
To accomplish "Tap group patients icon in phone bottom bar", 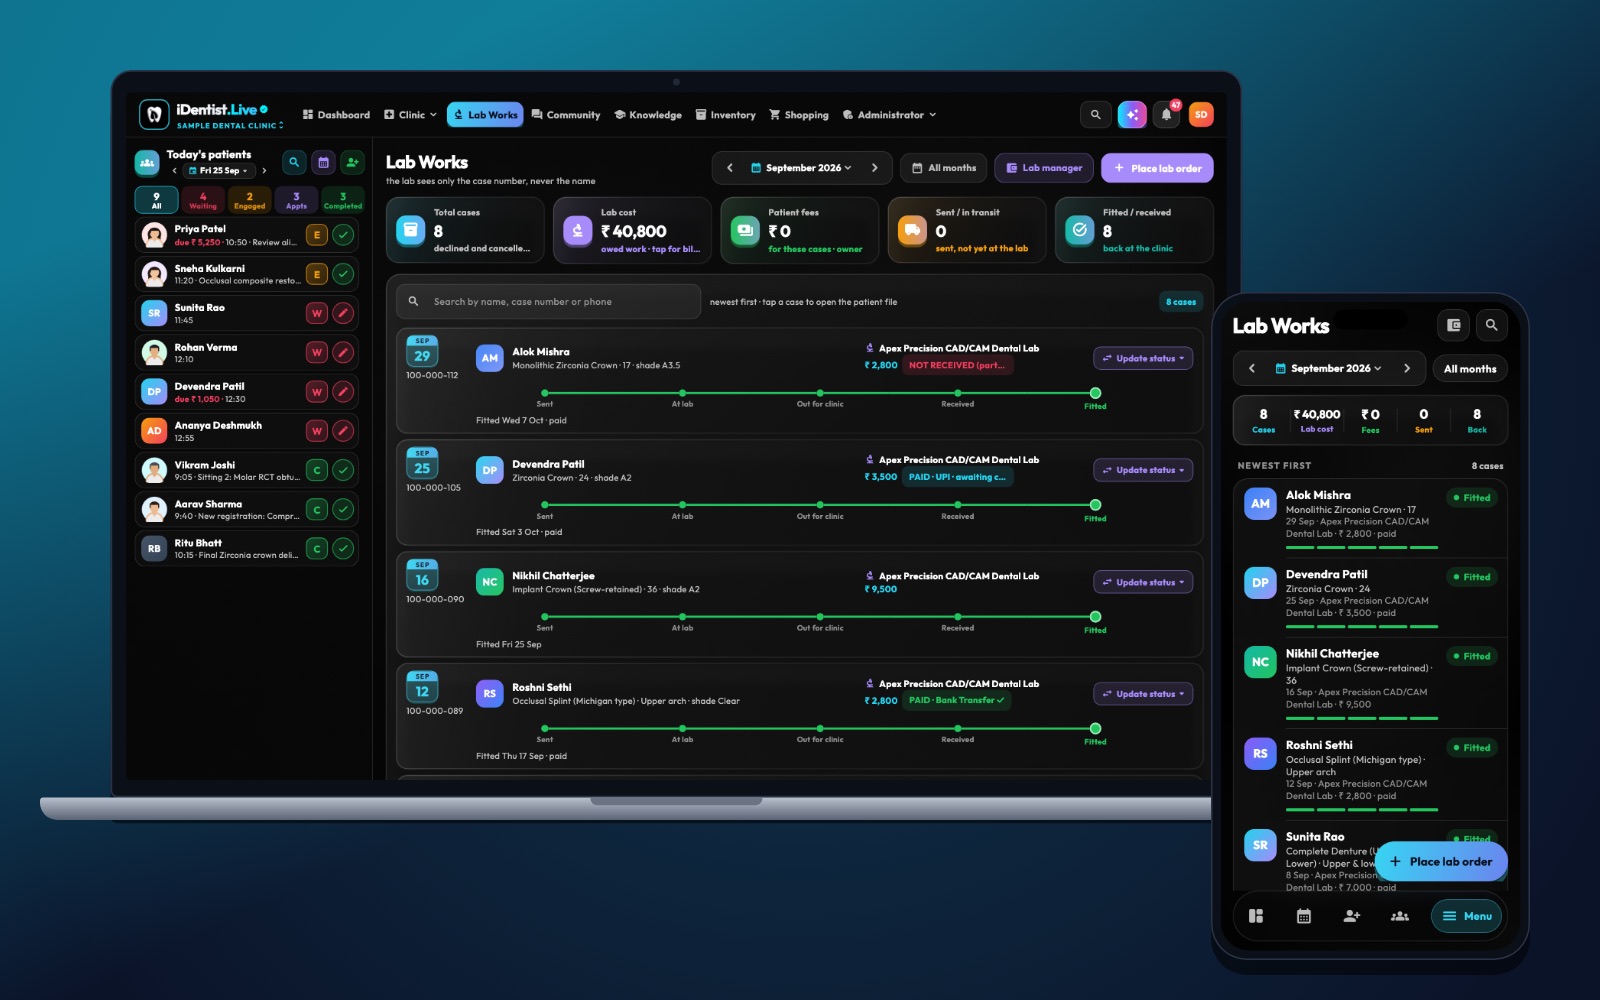I will (x=1400, y=916).
